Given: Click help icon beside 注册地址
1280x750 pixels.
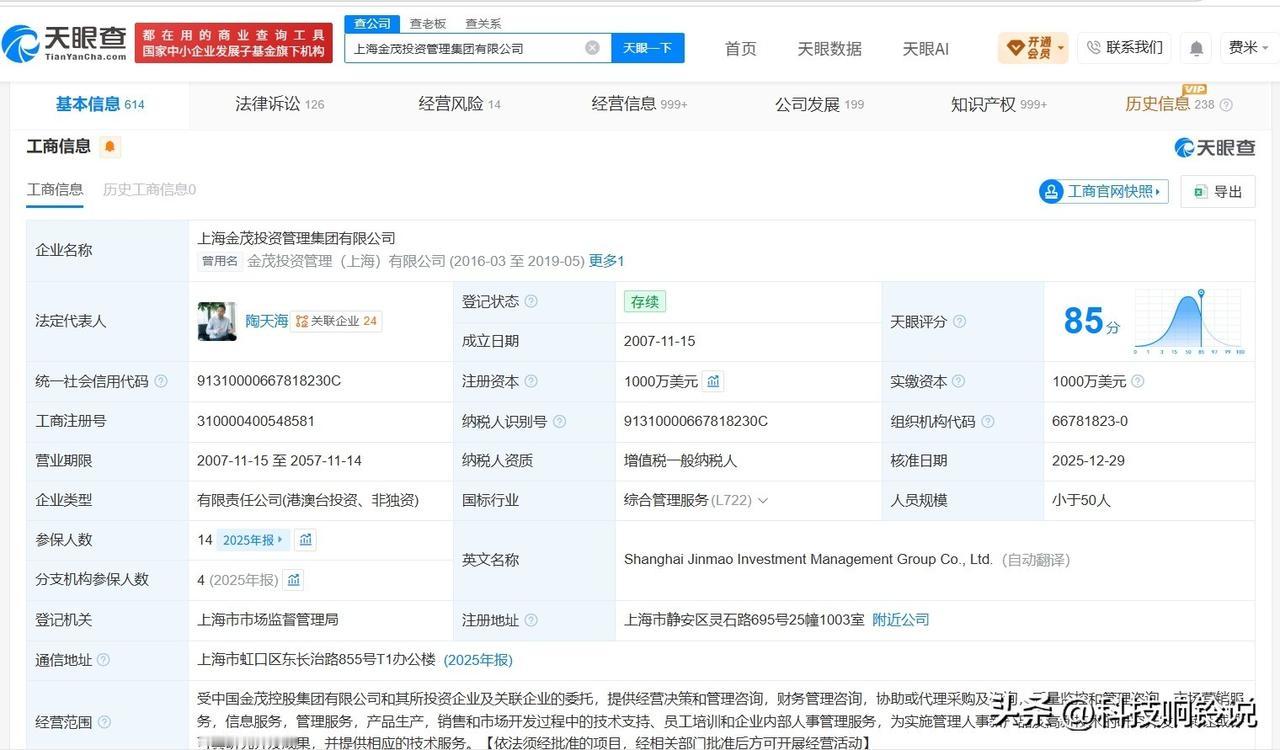Looking at the screenshot, I should [x=531, y=620].
